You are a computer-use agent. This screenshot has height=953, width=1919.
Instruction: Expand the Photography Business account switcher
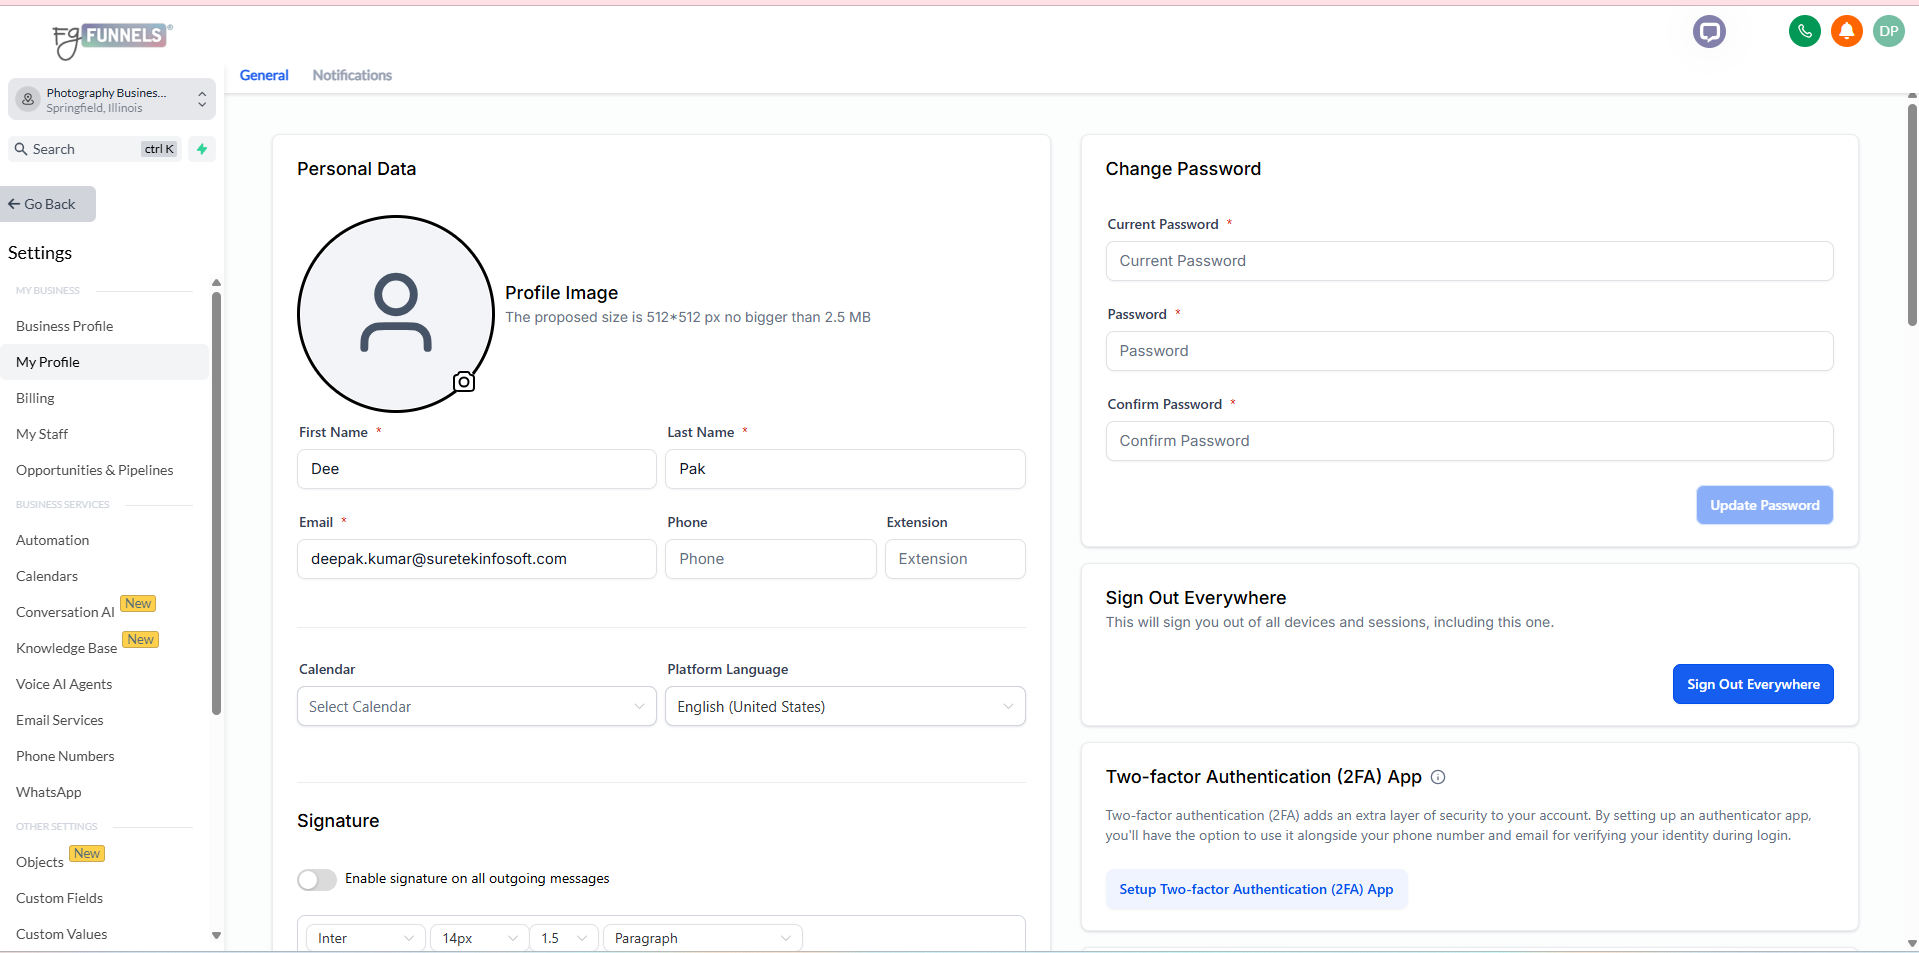click(112, 100)
